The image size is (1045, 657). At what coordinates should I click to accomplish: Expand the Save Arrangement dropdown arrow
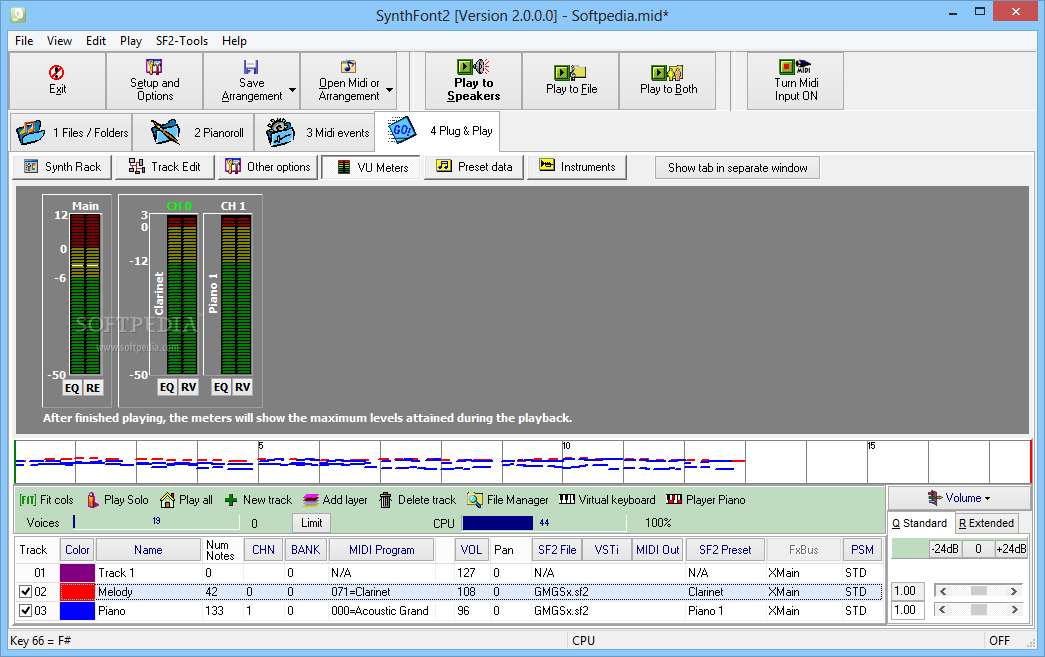pyautogui.click(x=292, y=90)
